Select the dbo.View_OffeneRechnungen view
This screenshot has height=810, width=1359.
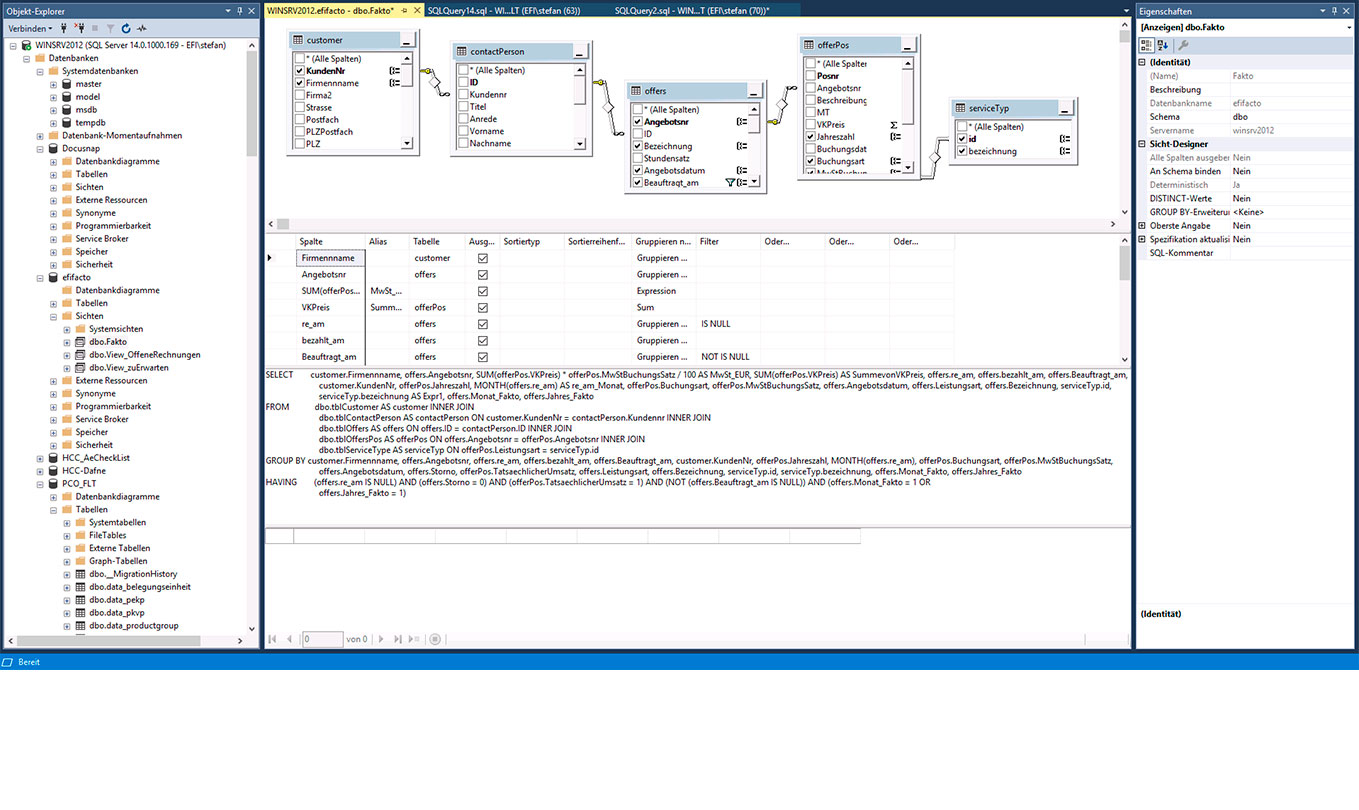143,355
